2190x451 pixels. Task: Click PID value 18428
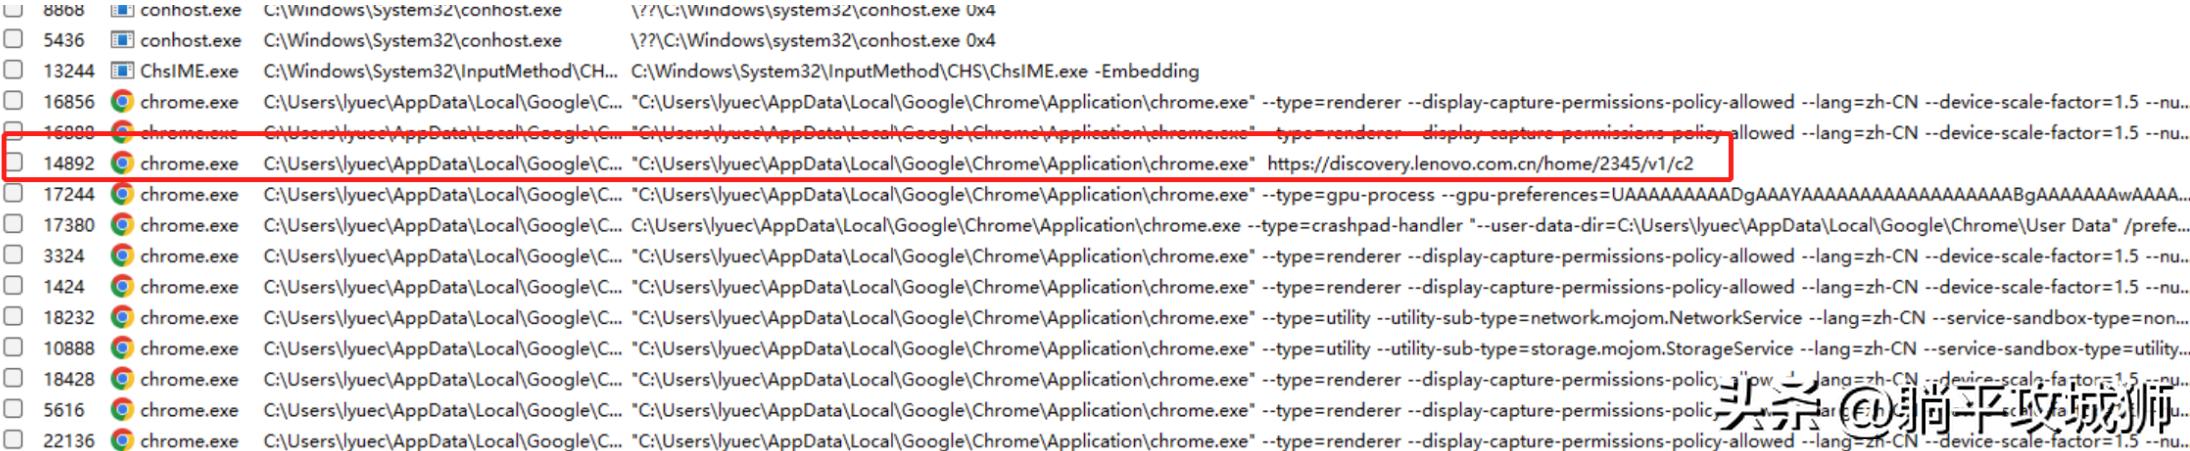69,379
